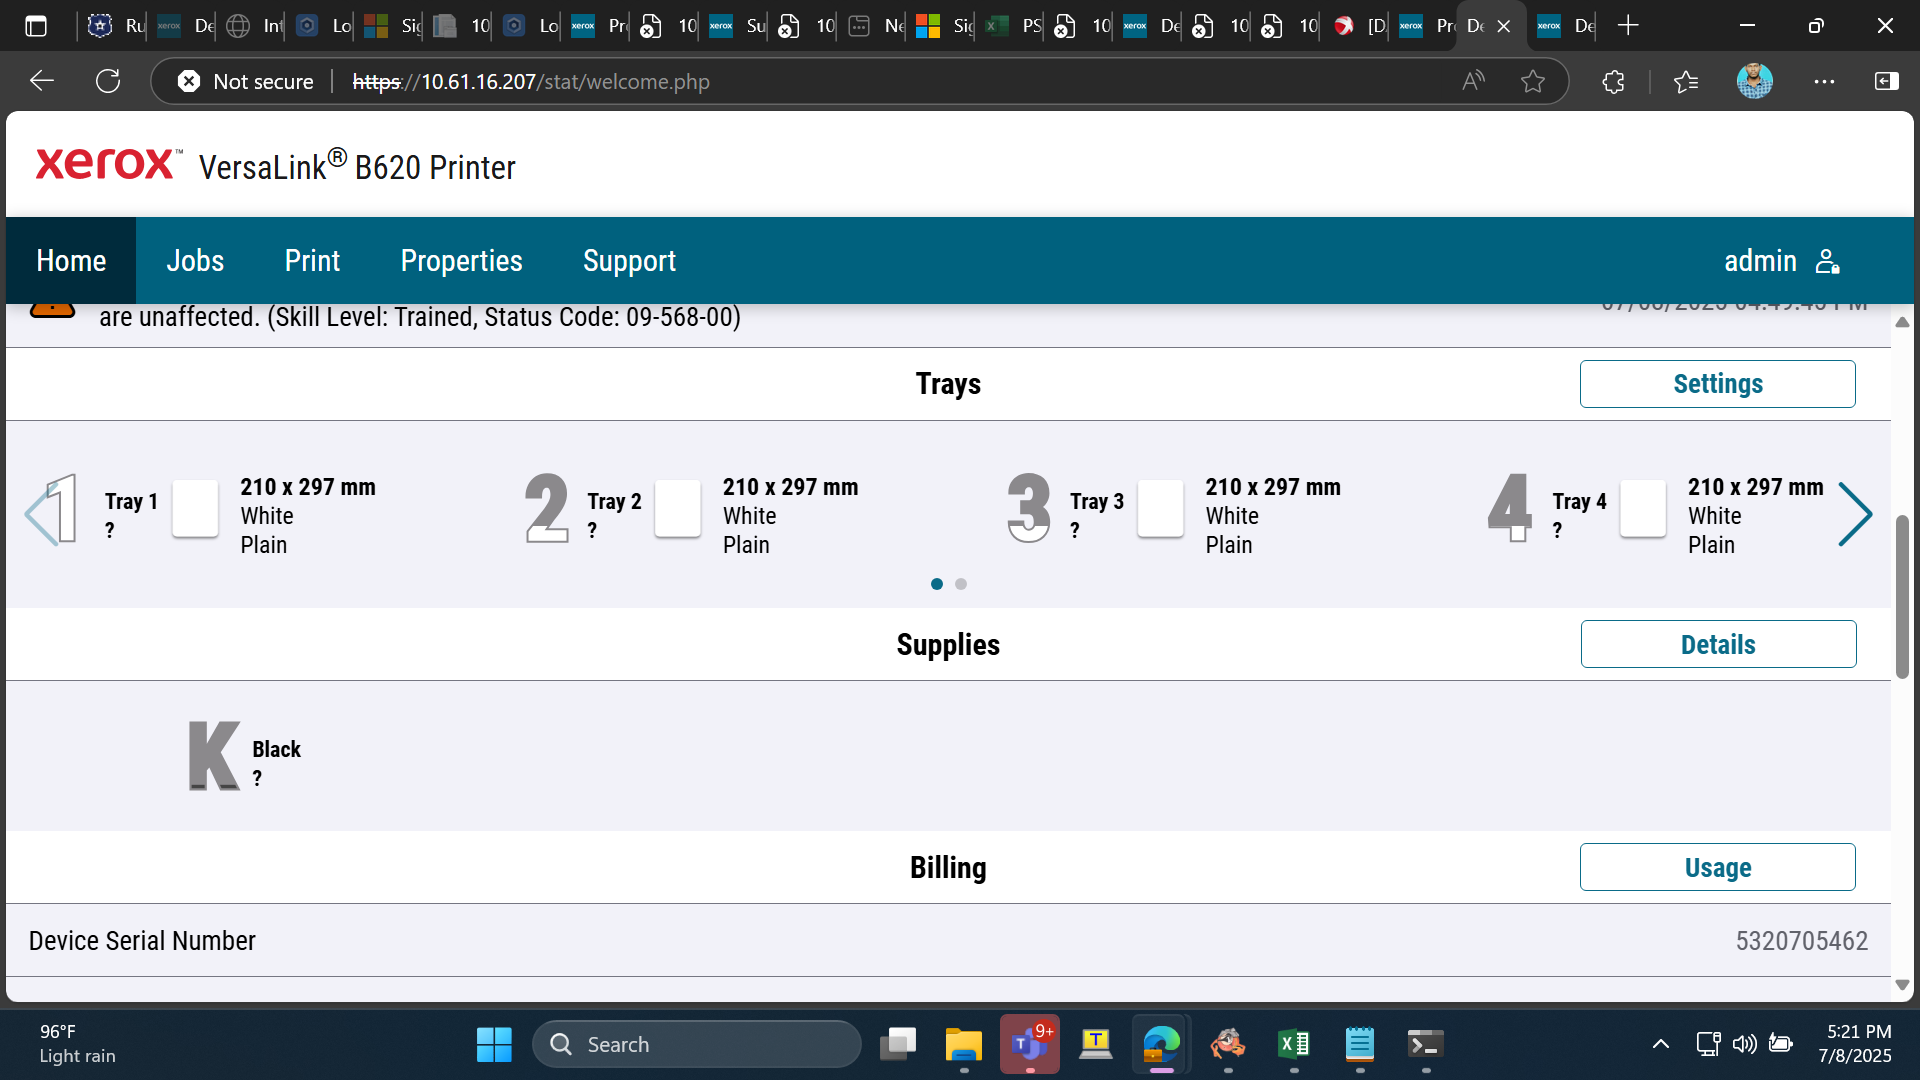Open tray Settings button
The width and height of the screenshot is (1920, 1080).
tap(1717, 384)
